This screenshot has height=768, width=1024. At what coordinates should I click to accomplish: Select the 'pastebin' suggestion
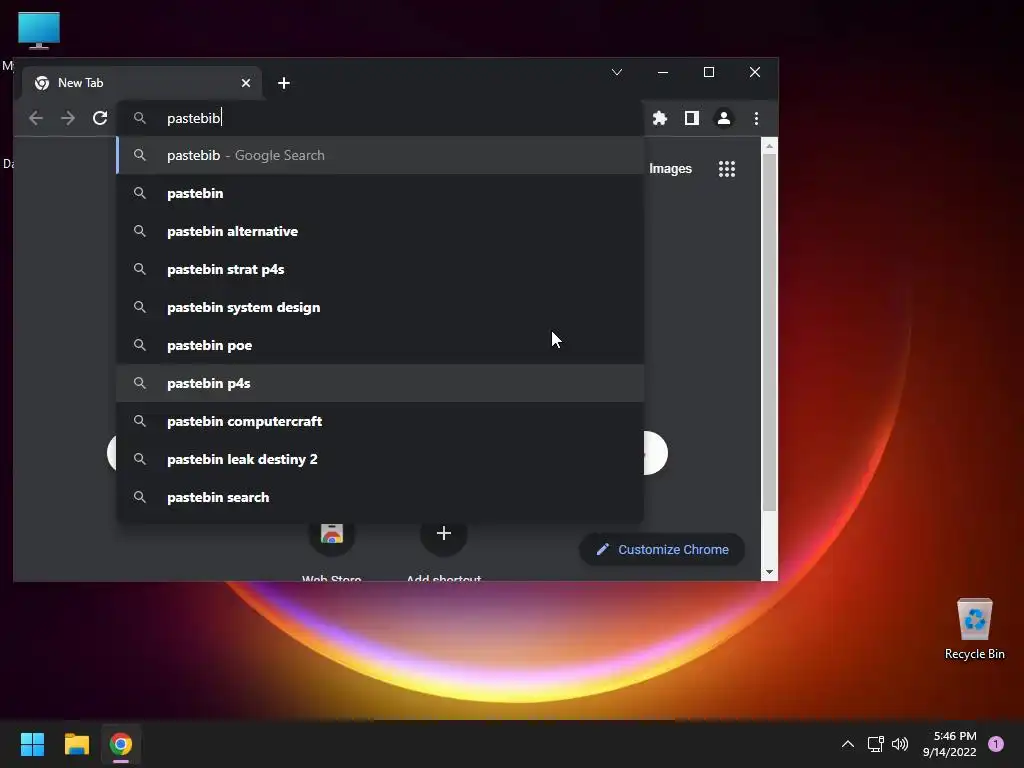(x=380, y=193)
